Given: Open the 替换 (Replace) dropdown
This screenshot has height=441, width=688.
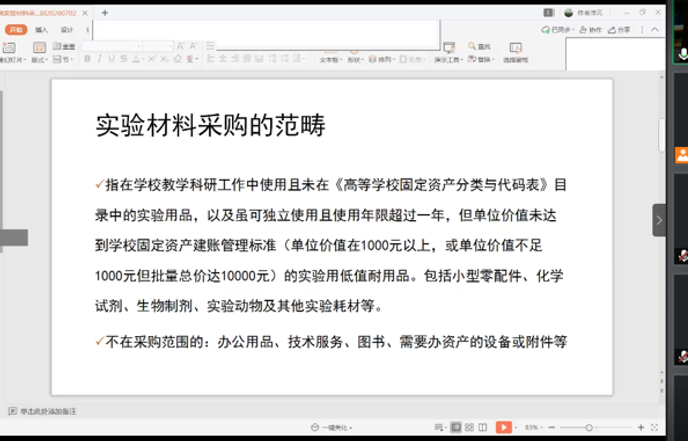Looking at the screenshot, I should (x=484, y=59).
